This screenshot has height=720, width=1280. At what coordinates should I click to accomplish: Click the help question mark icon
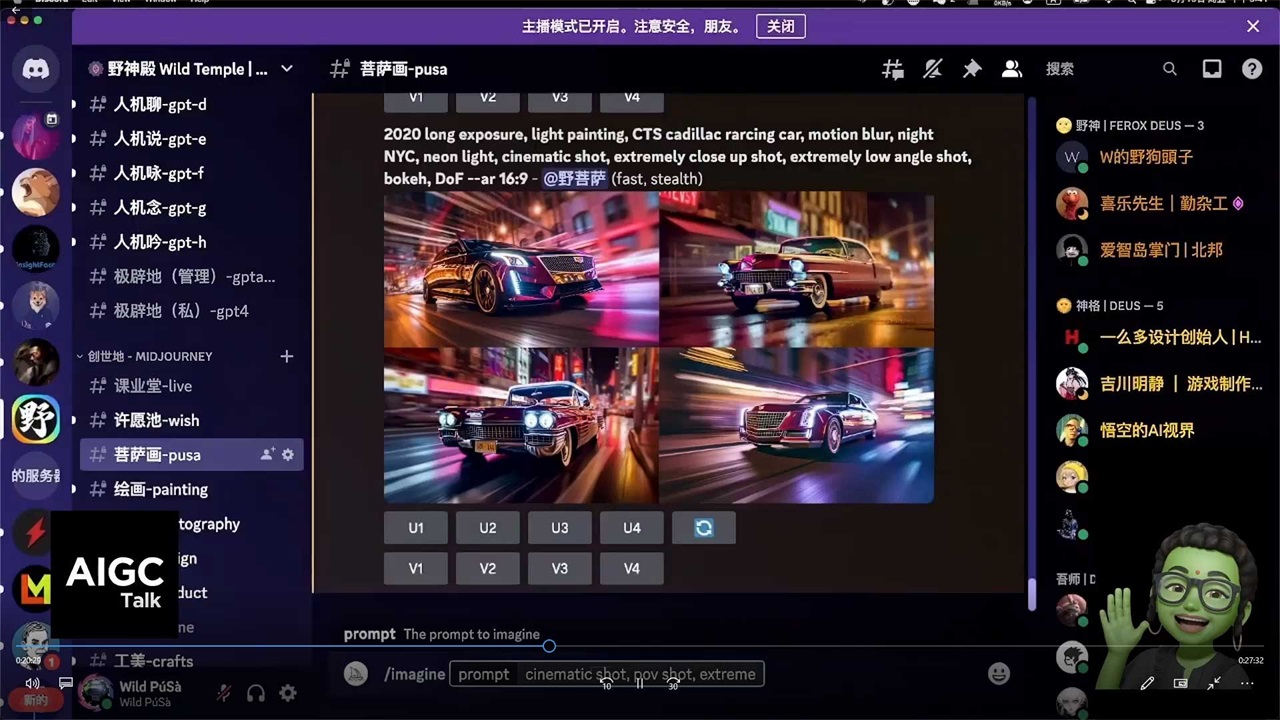click(1252, 69)
